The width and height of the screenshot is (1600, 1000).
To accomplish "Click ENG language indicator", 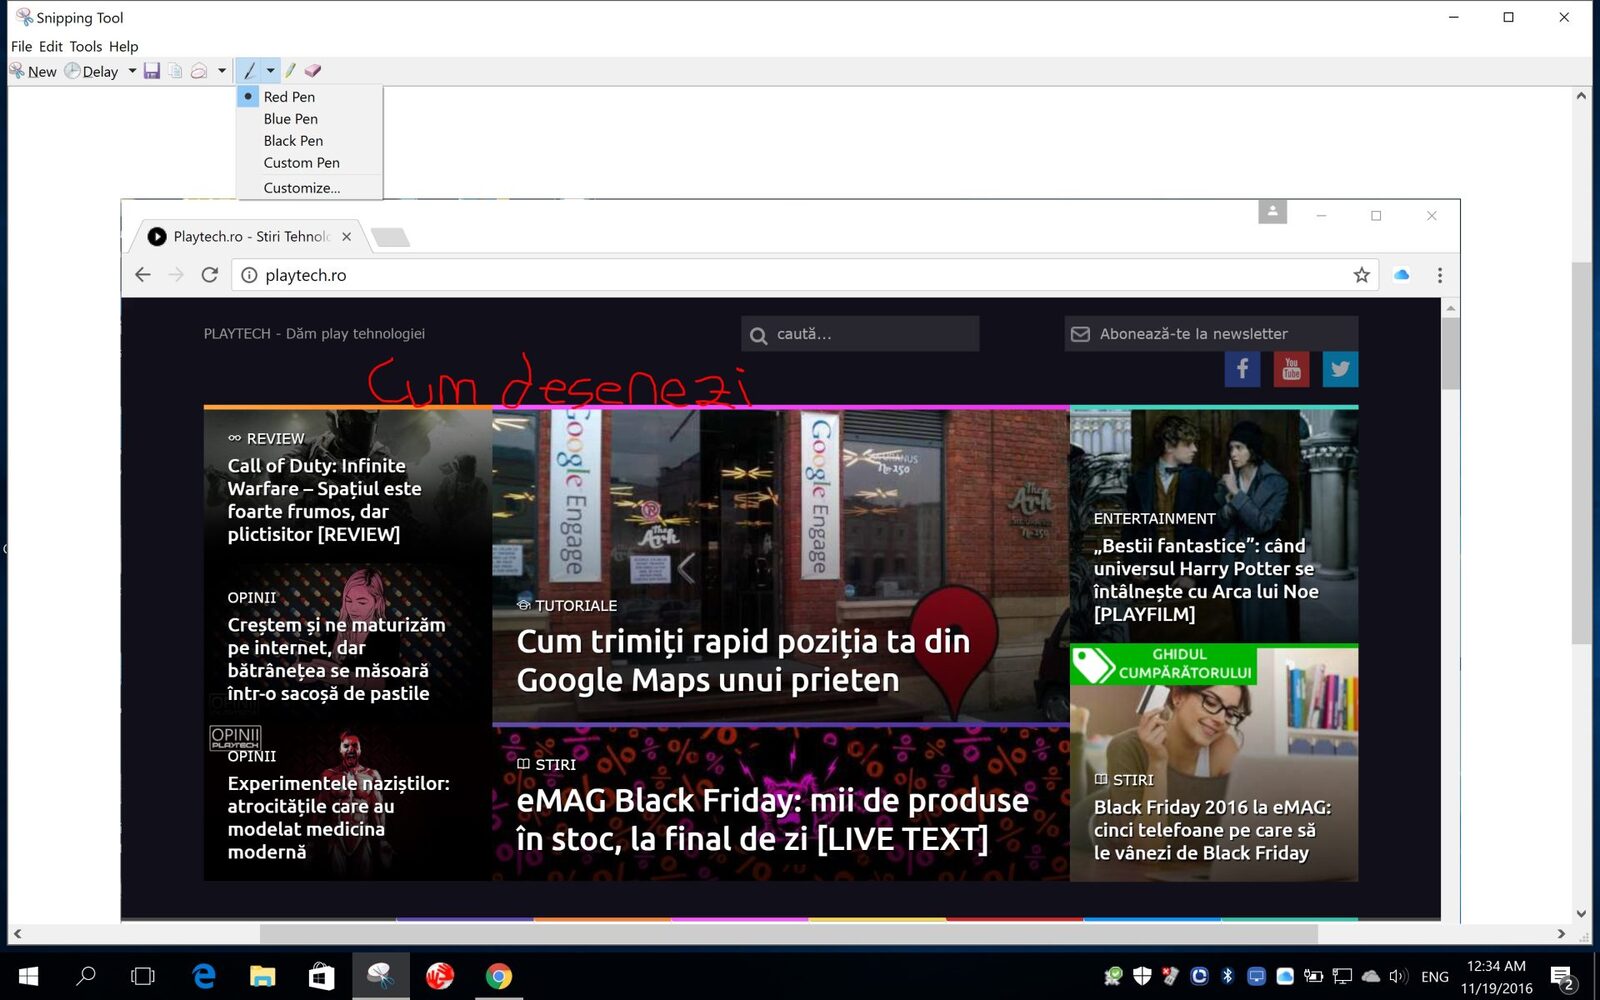I will (1434, 977).
